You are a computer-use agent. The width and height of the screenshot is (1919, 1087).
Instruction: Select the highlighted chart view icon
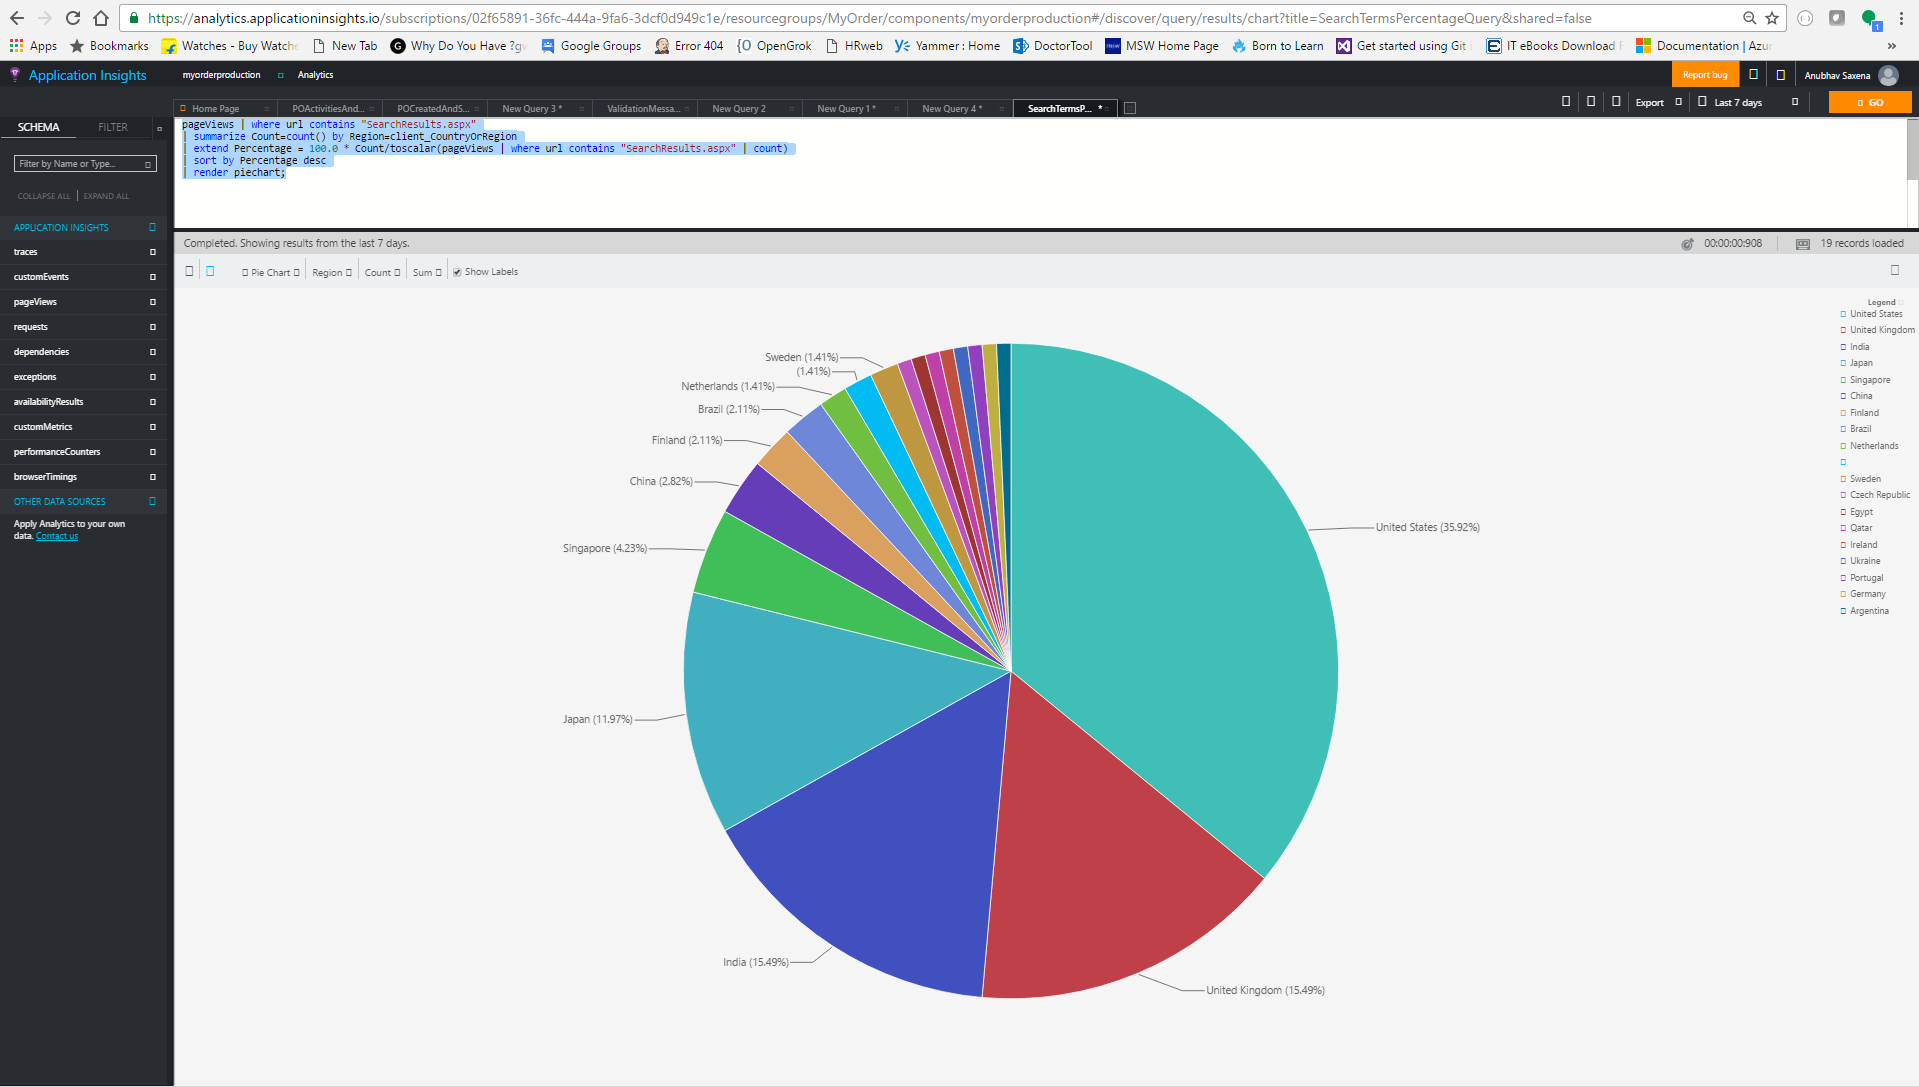tap(210, 271)
